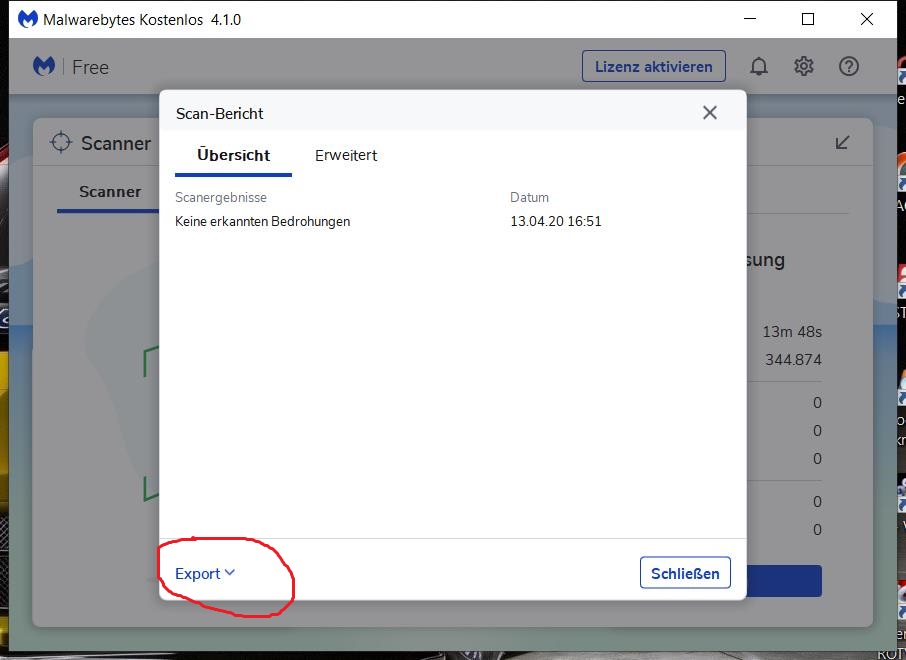Close the Scan-Bericht dialog with the X
The image size is (906, 660).
710,113
